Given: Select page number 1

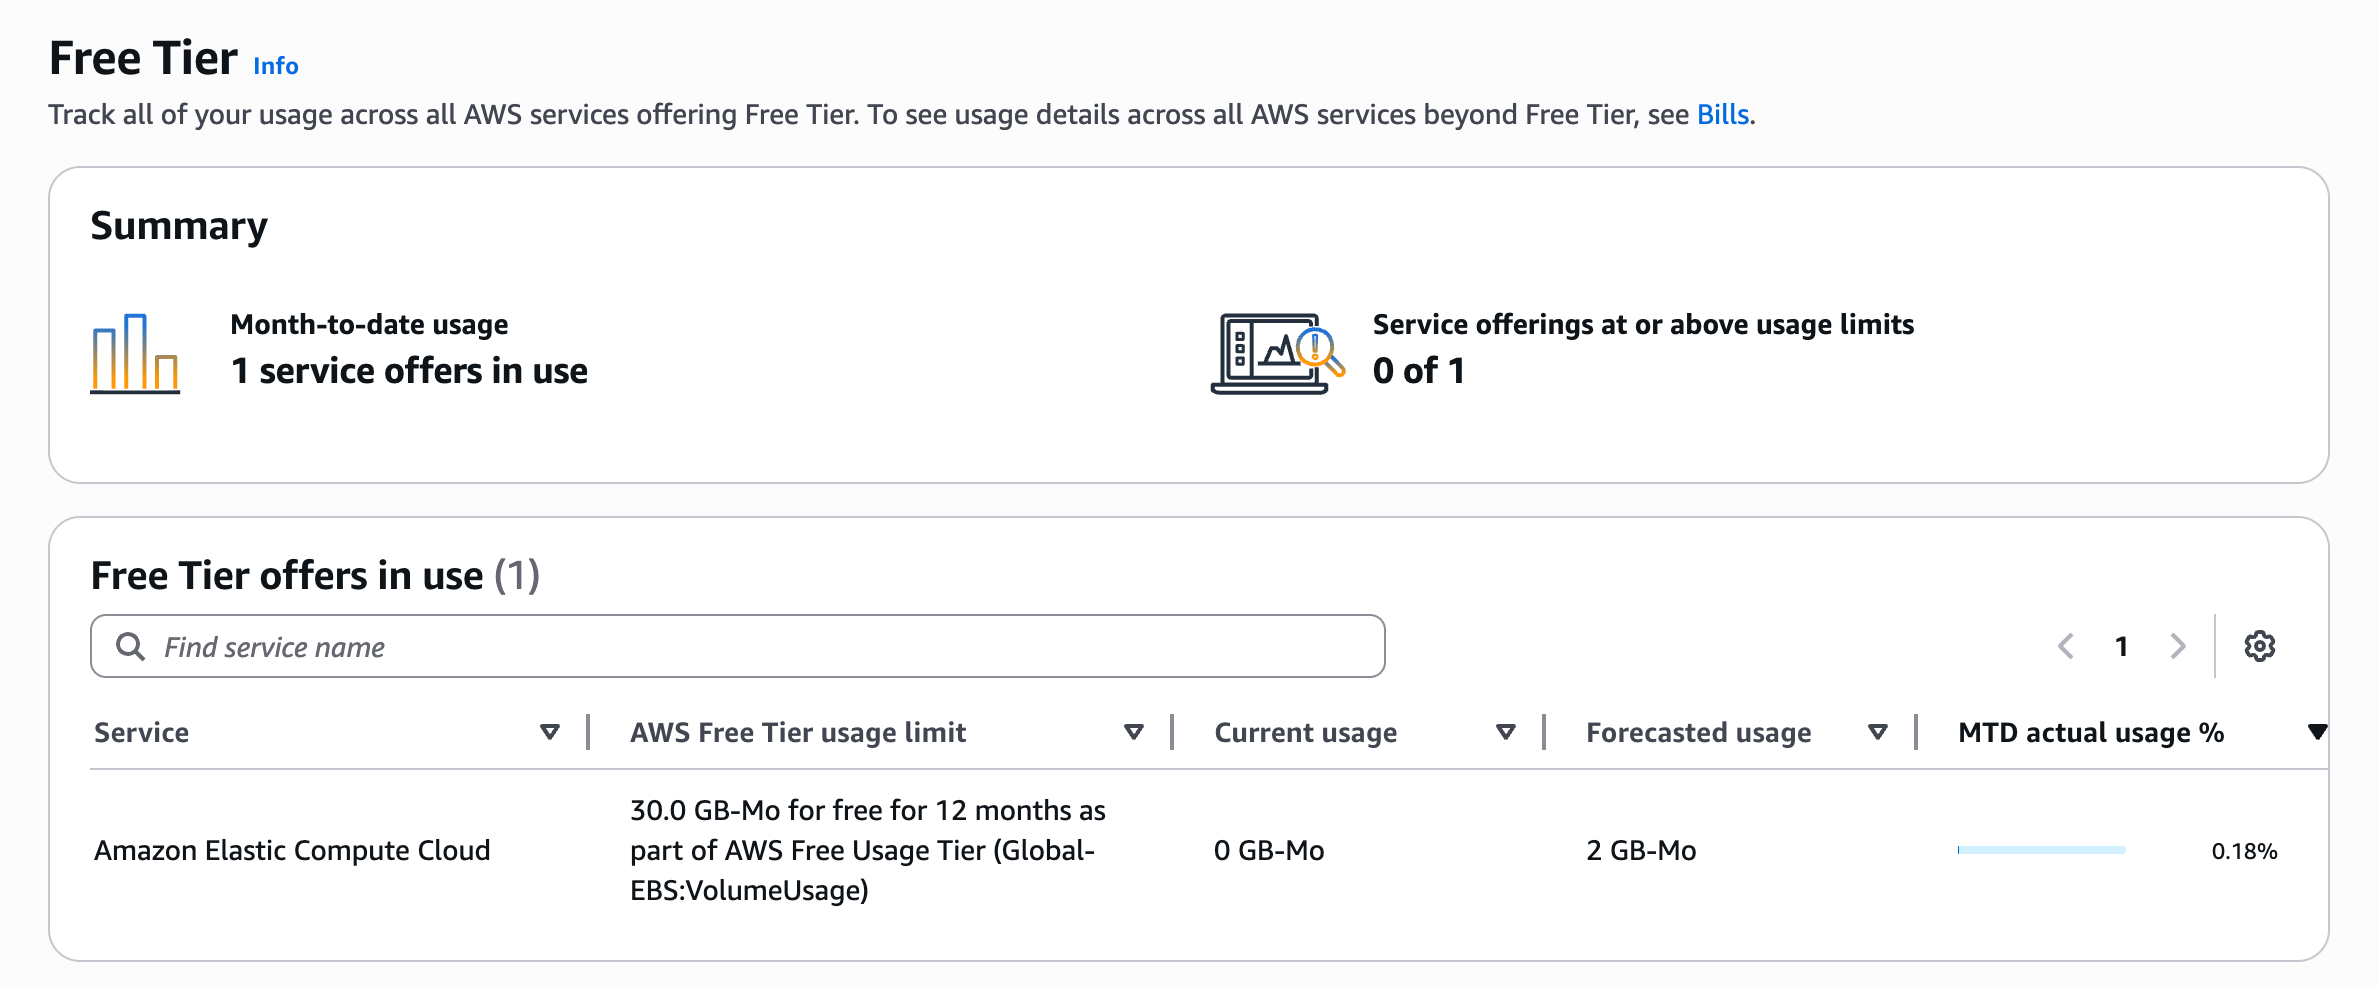Looking at the screenshot, I should tap(2122, 646).
